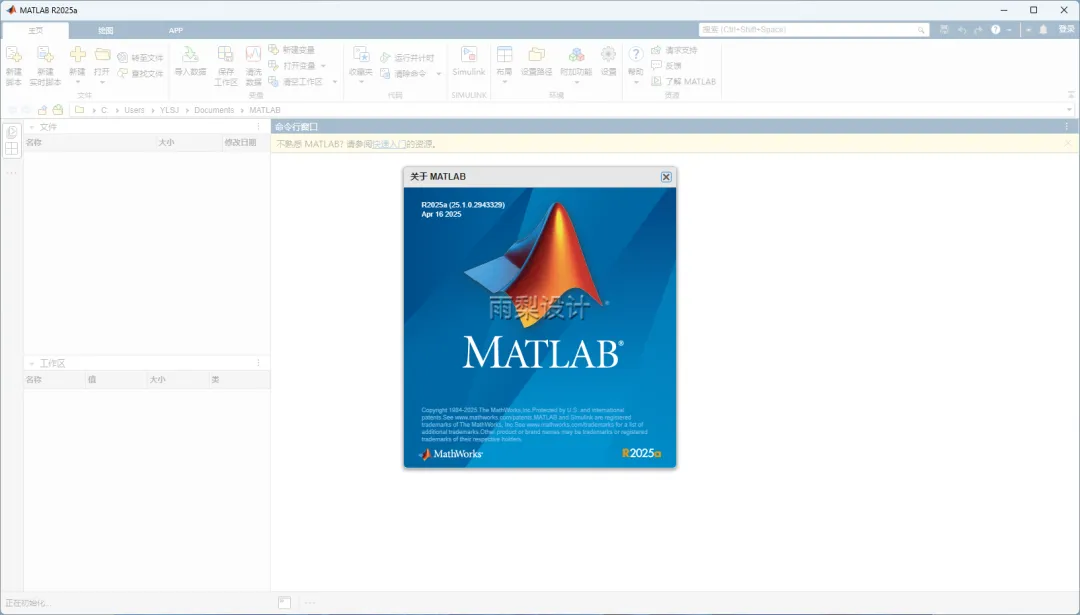1080x615 pixels.
Task: Go up one folder level icon
Action: tap(43, 110)
